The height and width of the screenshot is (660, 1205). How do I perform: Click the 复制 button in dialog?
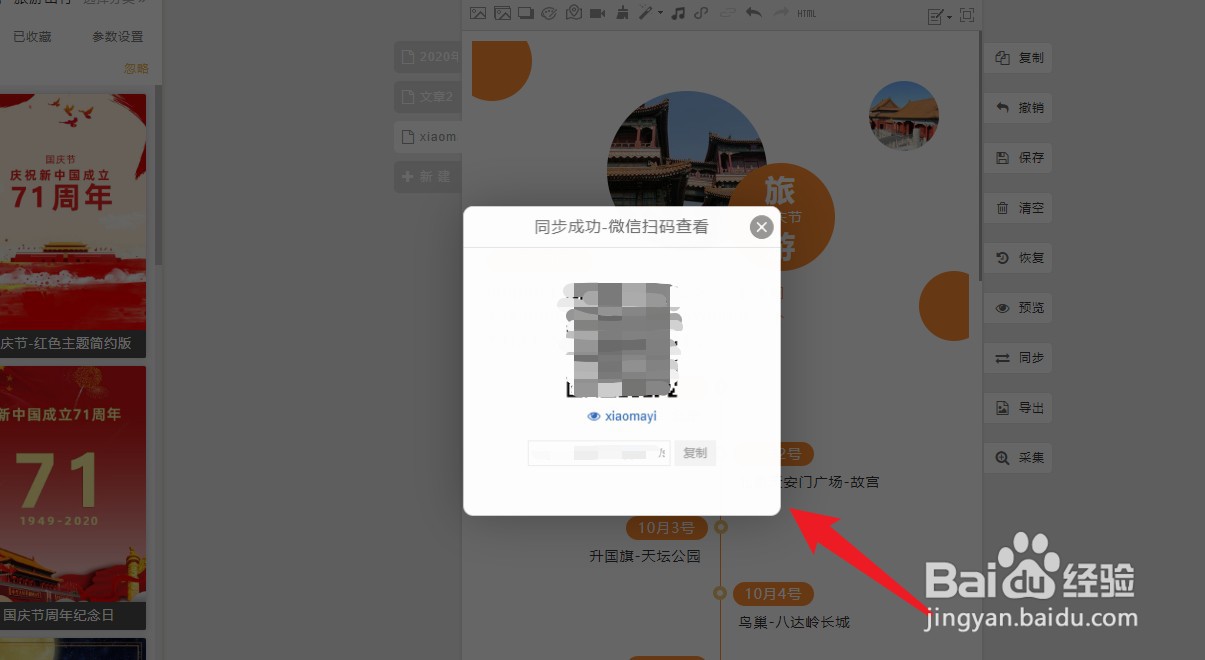click(695, 453)
